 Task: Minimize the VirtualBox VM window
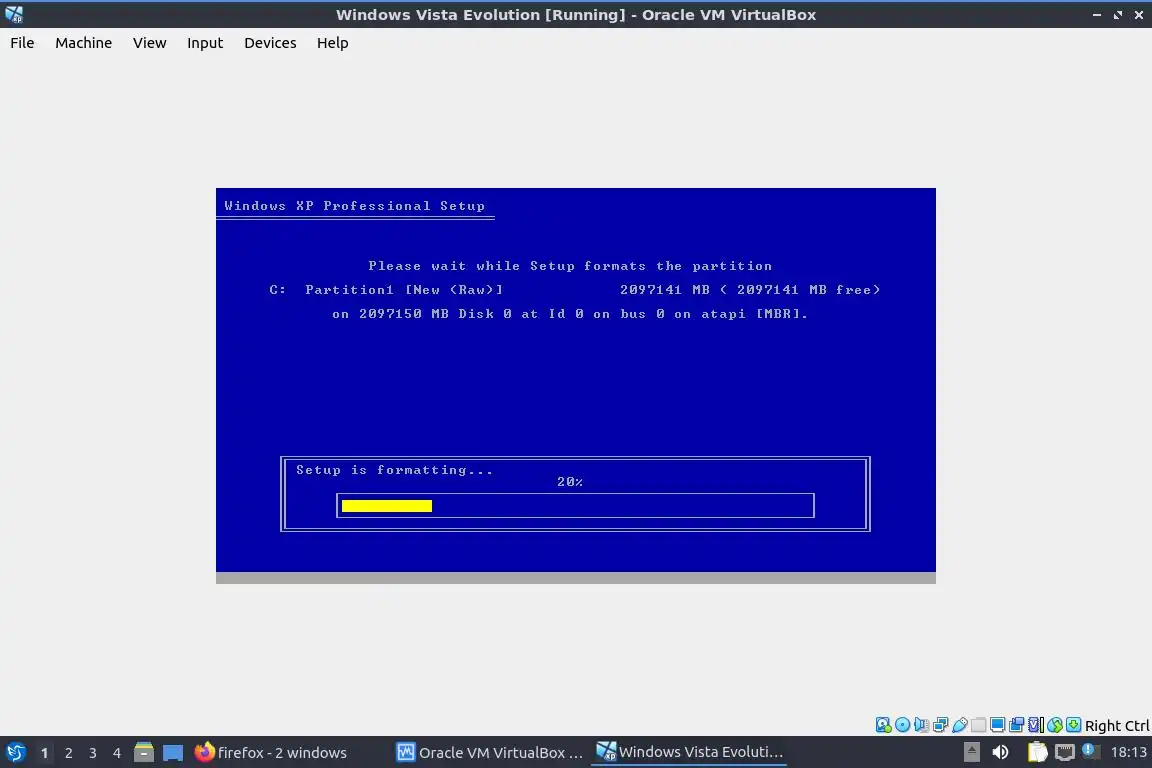[1097, 15]
